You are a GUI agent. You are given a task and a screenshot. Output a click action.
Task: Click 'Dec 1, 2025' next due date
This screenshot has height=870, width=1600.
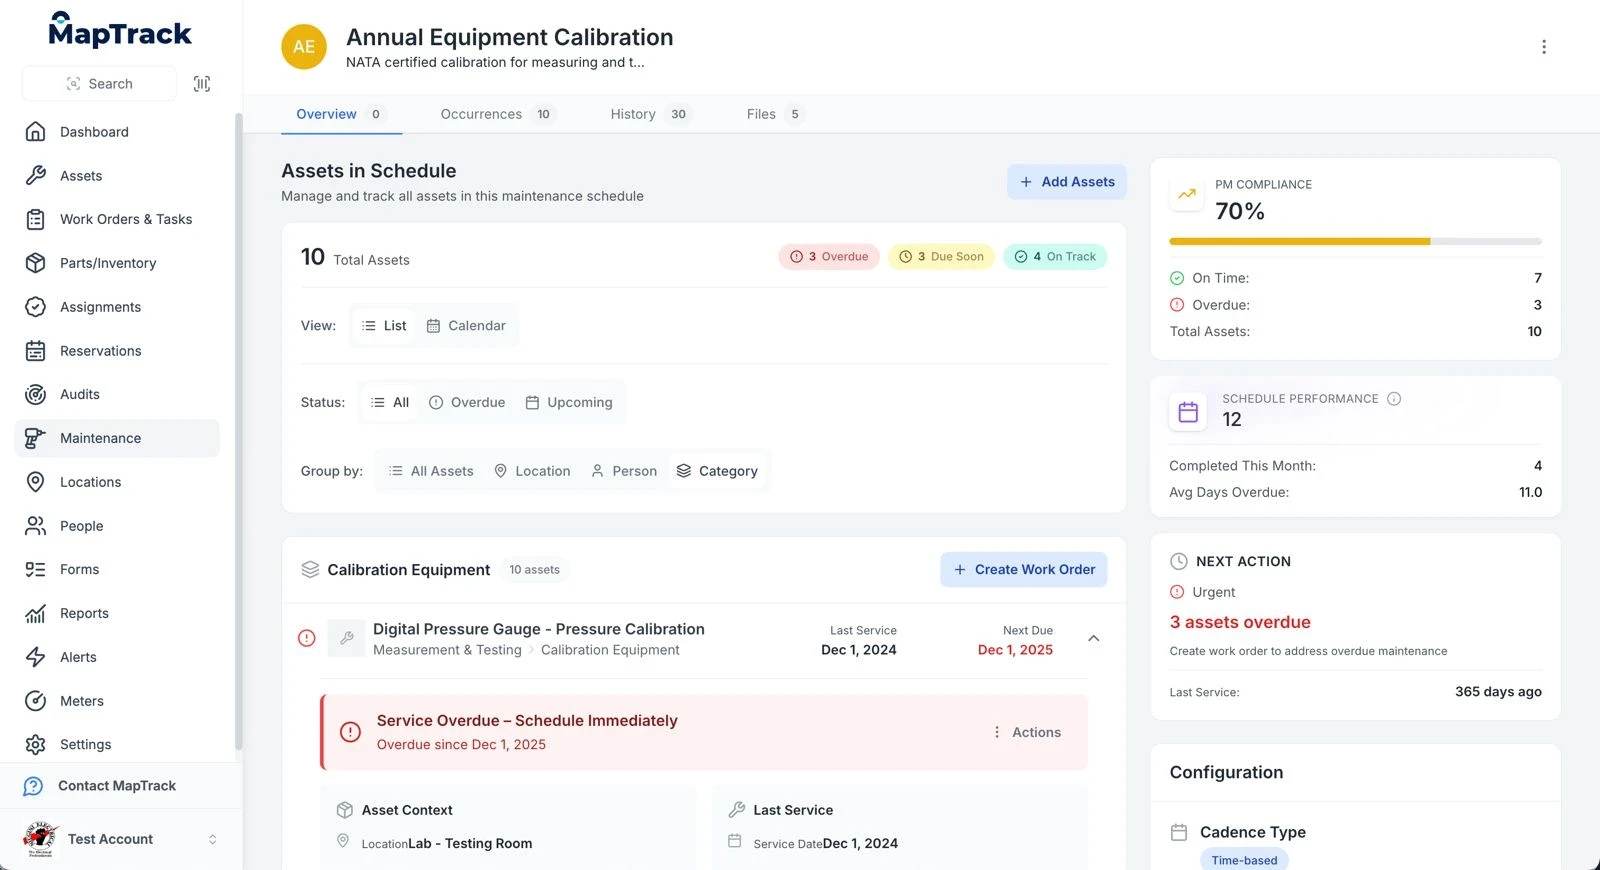click(x=1015, y=650)
